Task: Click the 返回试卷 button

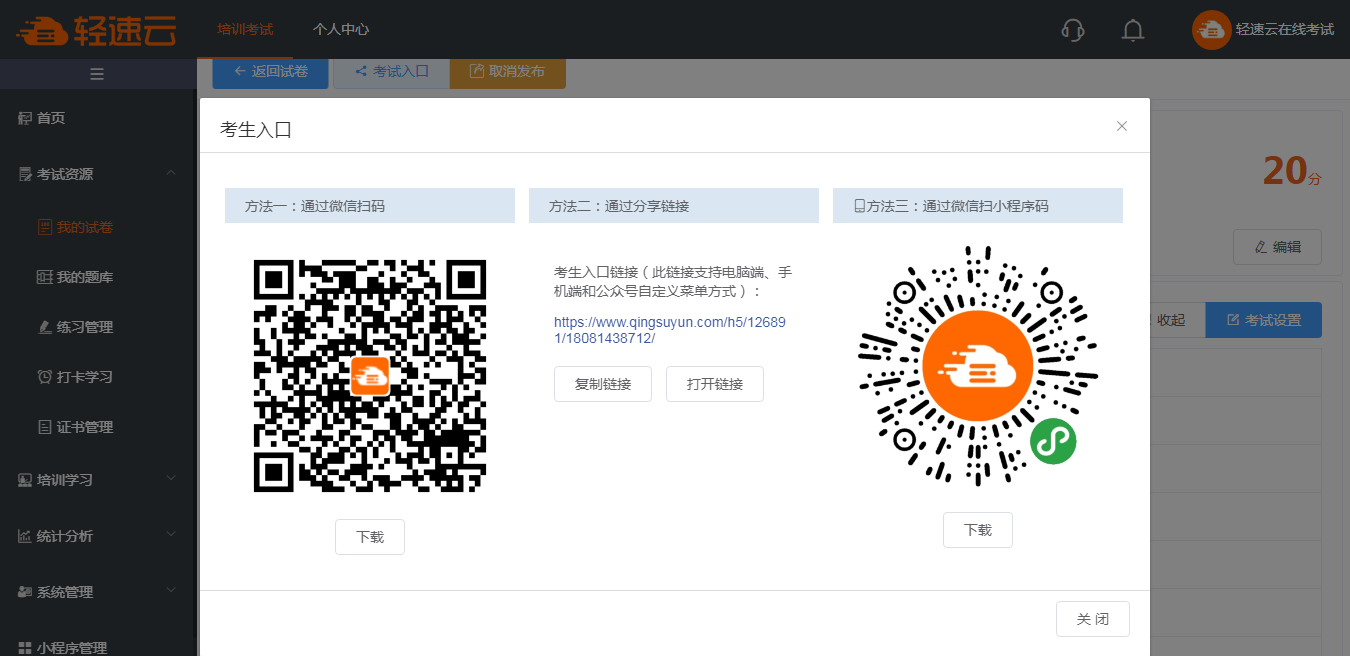Action: (270, 72)
